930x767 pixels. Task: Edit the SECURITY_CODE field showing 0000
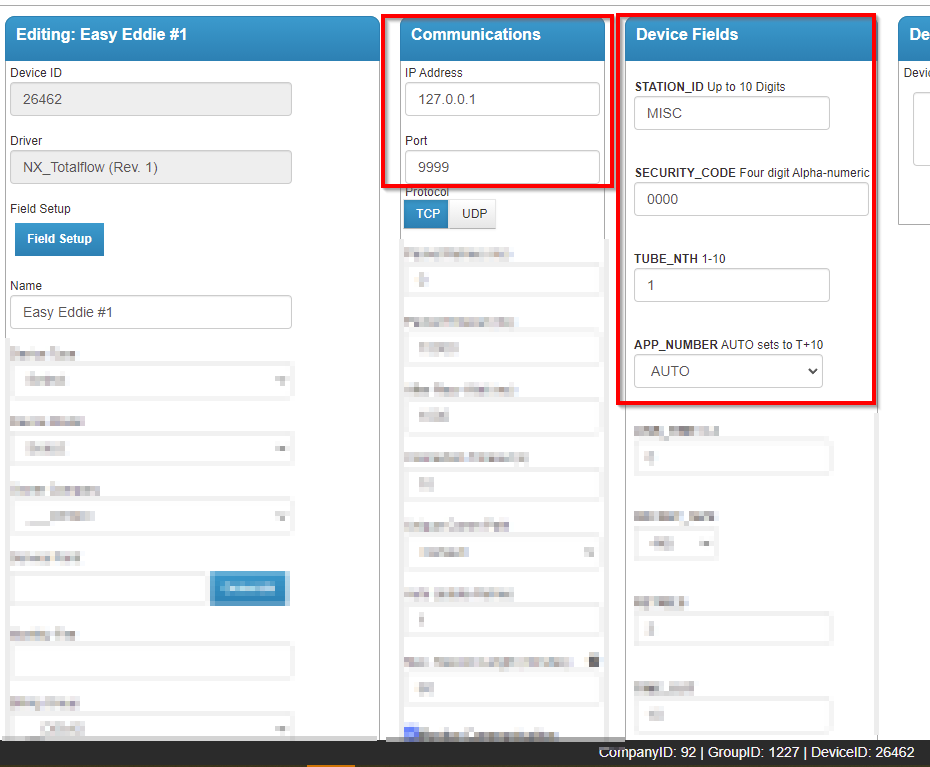(750, 199)
